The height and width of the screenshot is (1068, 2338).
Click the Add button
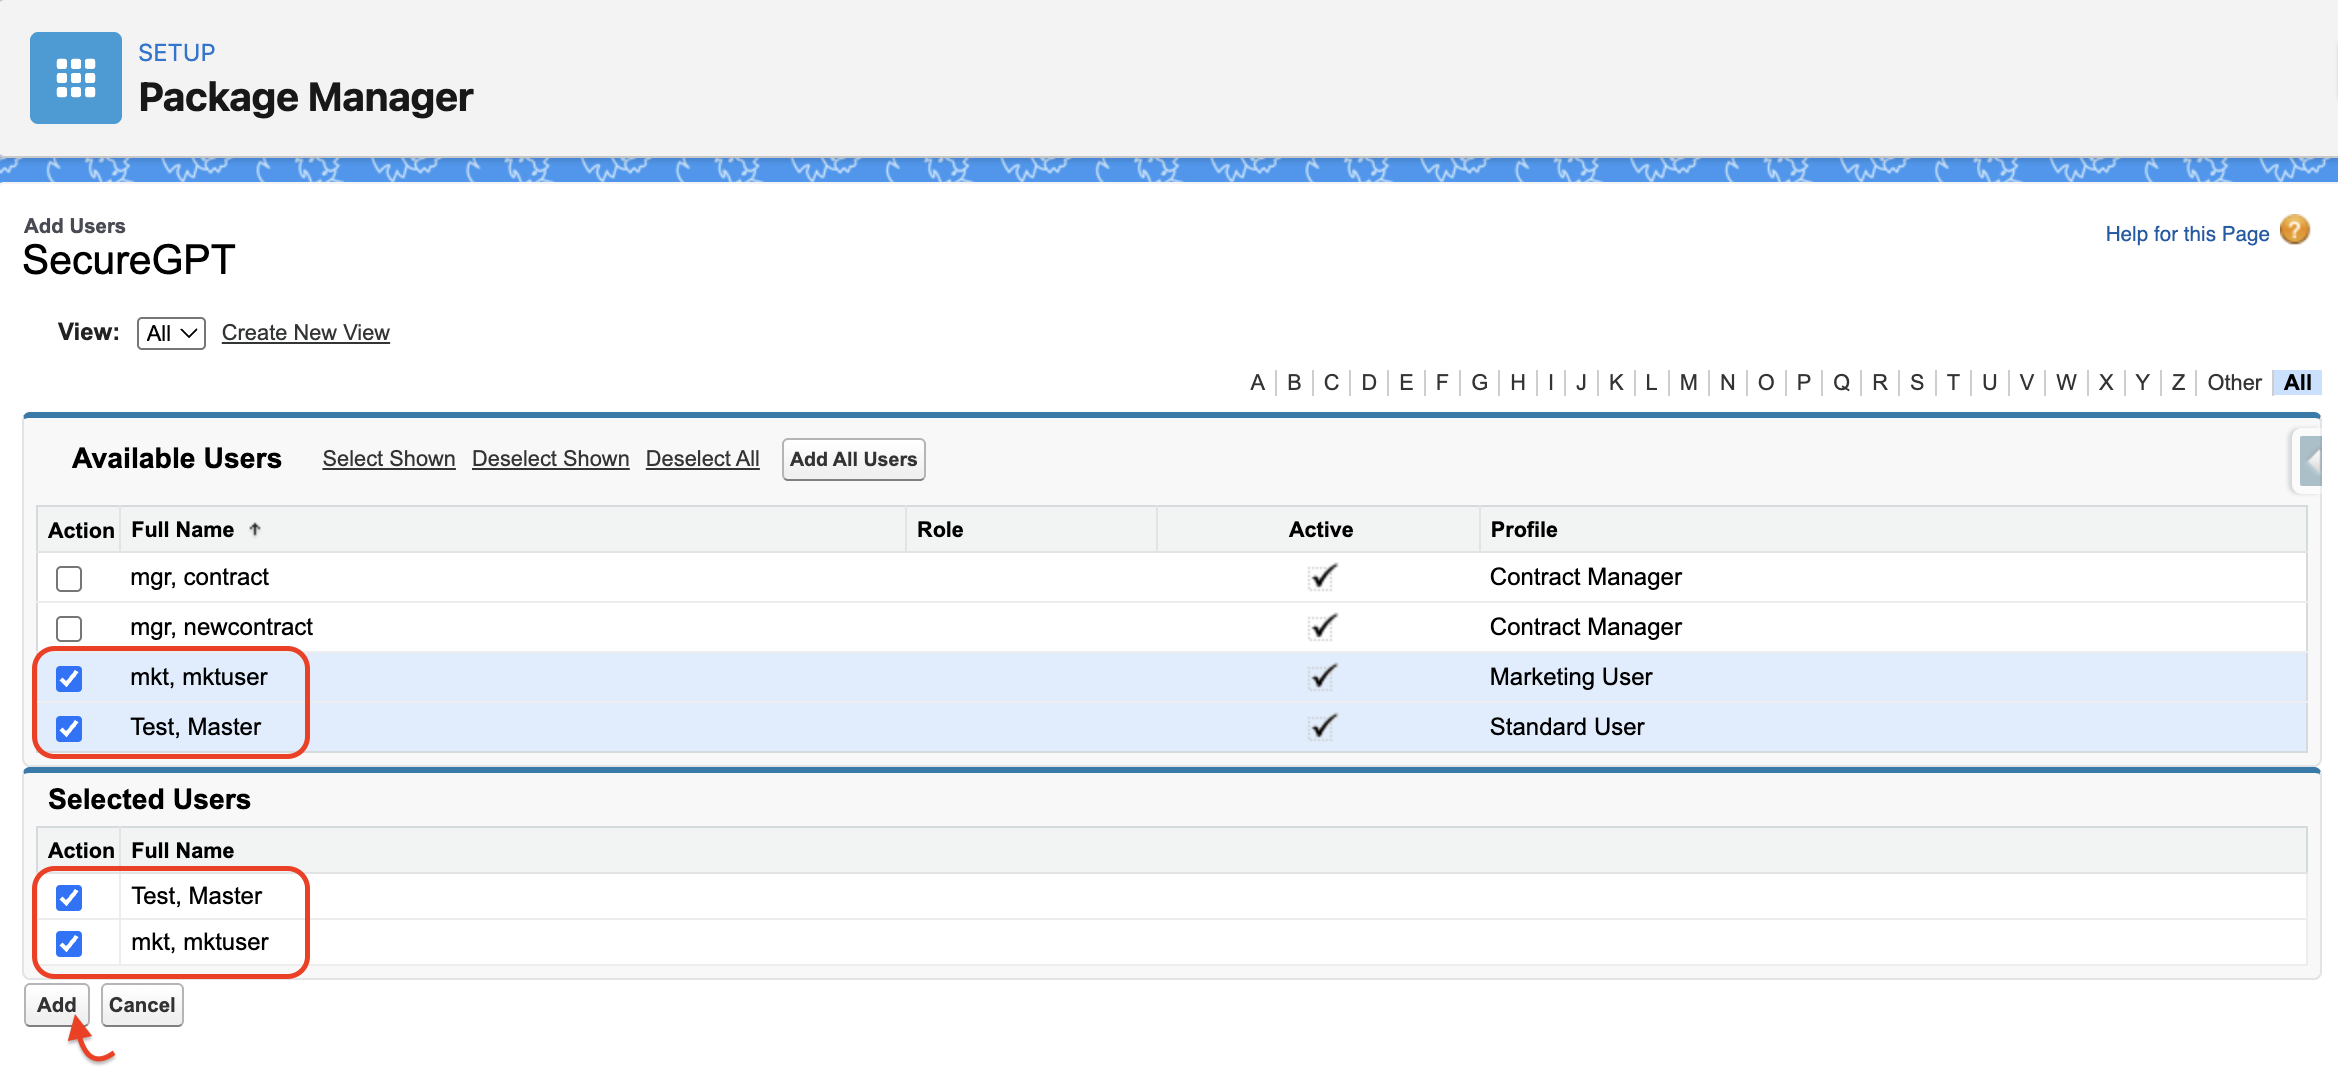[x=57, y=1005]
